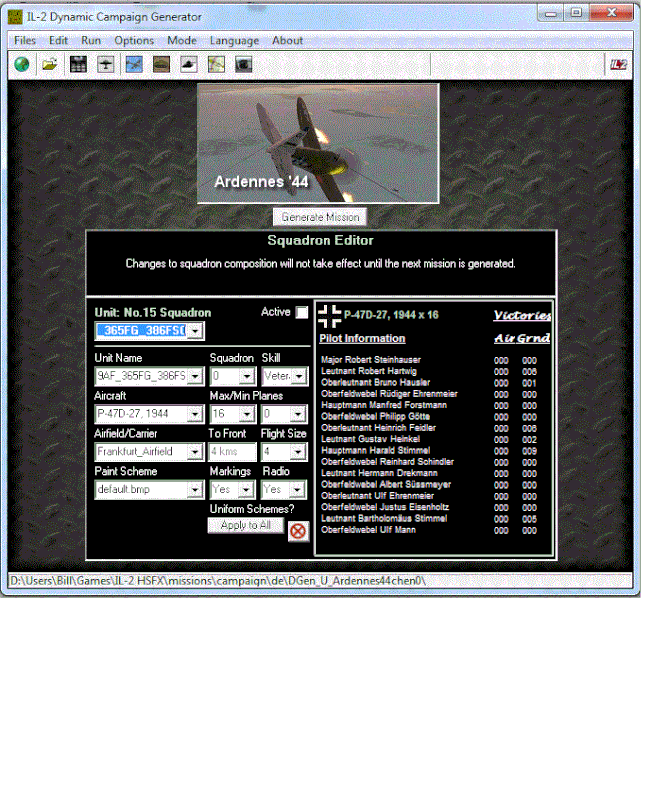
Task: Toggle the Active checkbox
Action: point(302,312)
